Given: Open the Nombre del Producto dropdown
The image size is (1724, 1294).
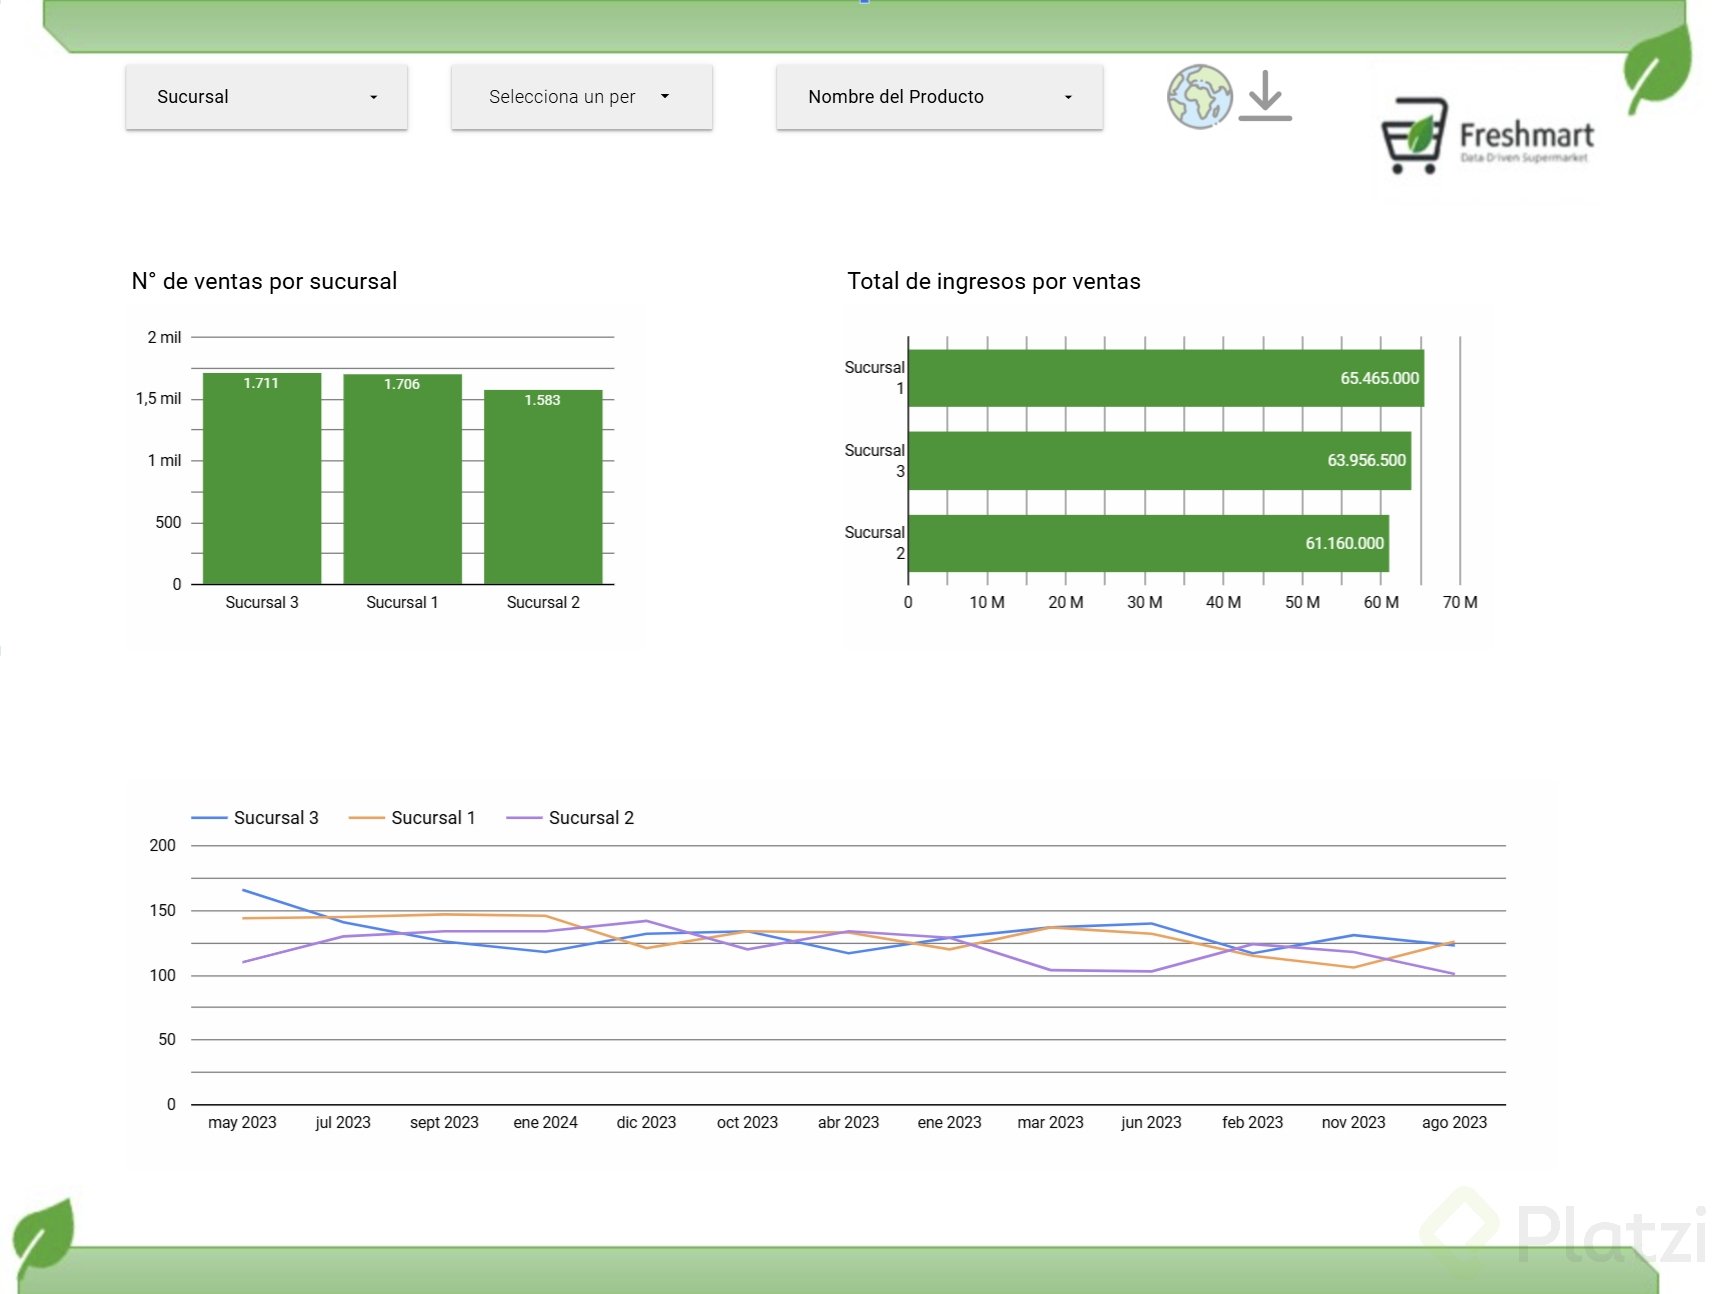Looking at the screenshot, I should pyautogui.click(x=939, y=97).
